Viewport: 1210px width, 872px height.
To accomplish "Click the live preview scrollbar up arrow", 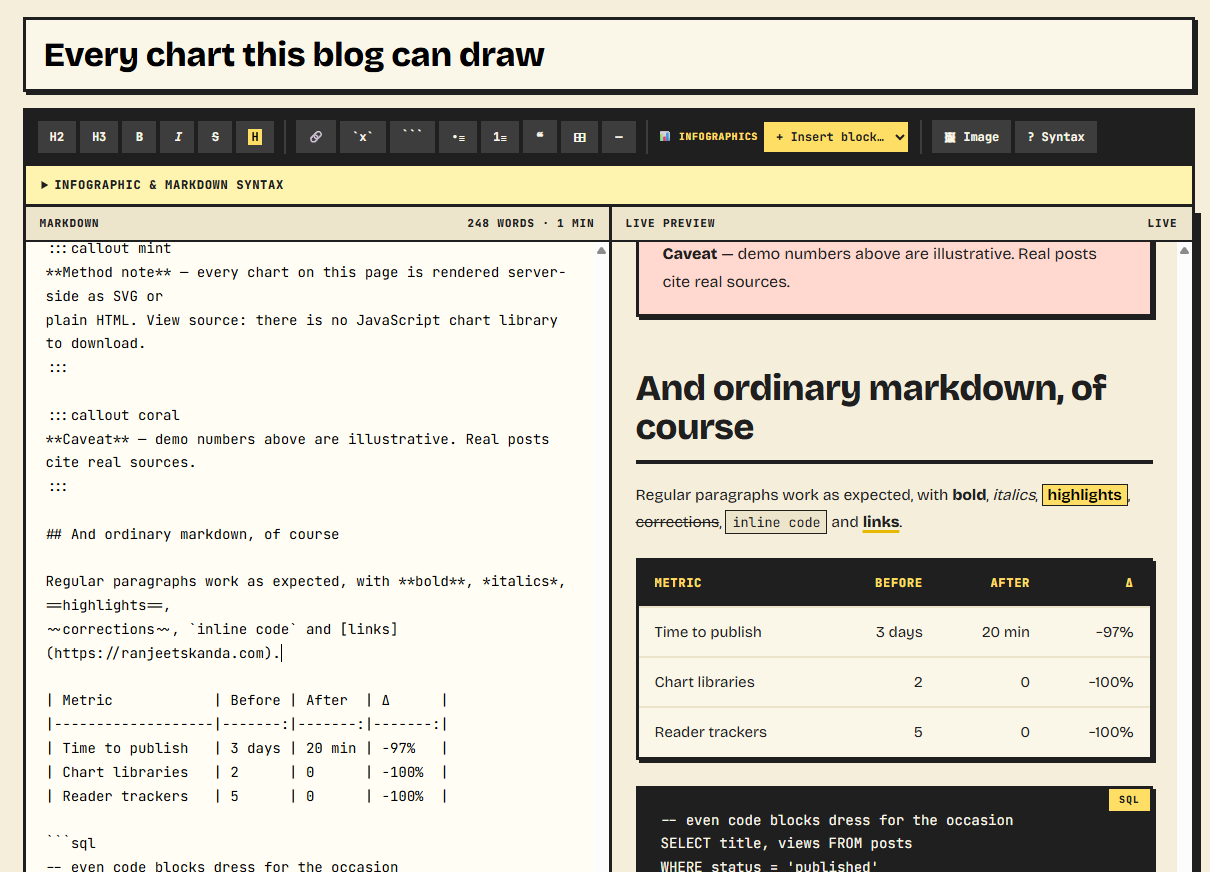I will pyautogui.click(x=1185, y=251).
